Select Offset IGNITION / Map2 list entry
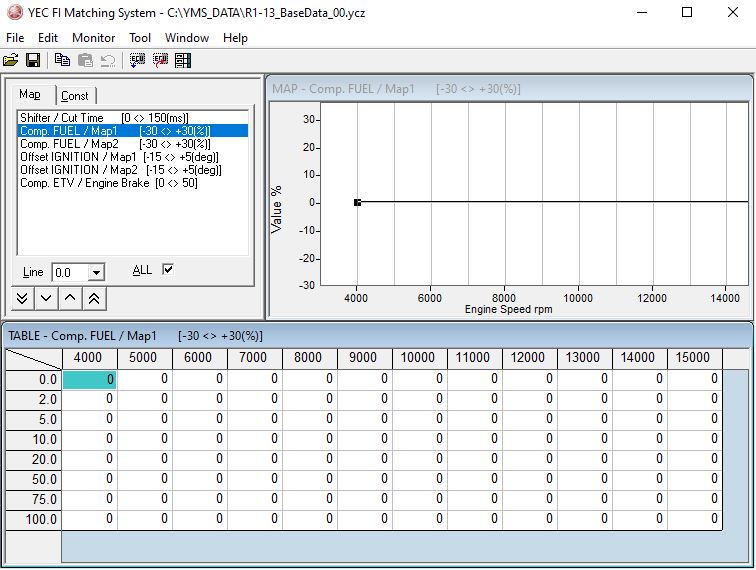Viewport: 756px width, 570px height. [133, 170]
